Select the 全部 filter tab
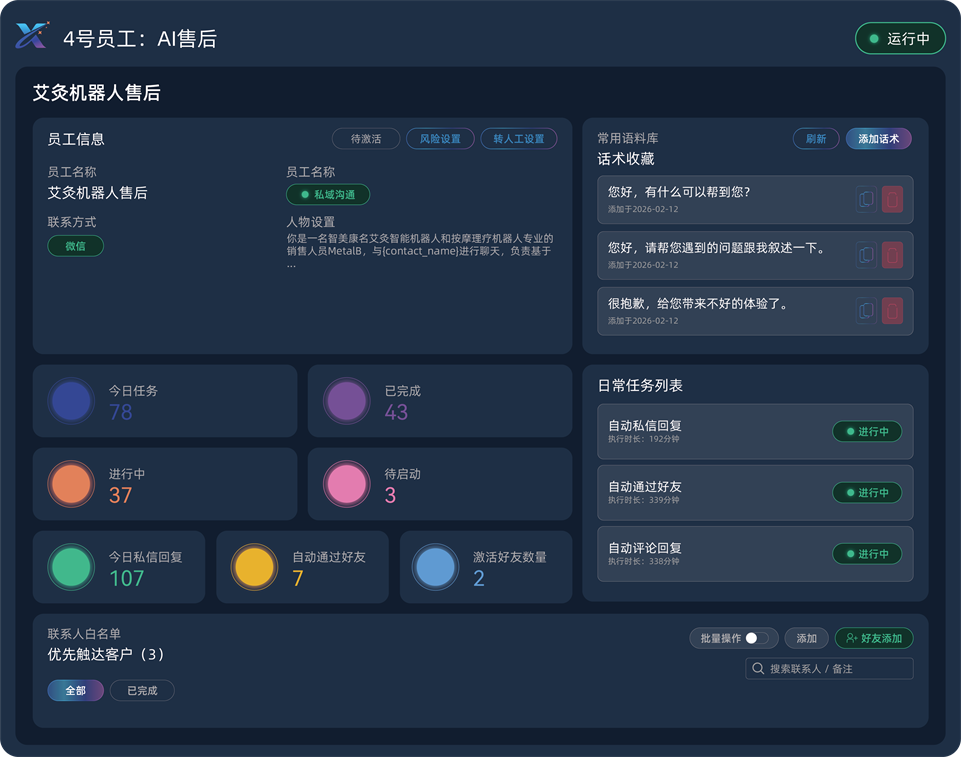961x757 pixels. pos(75,691)
